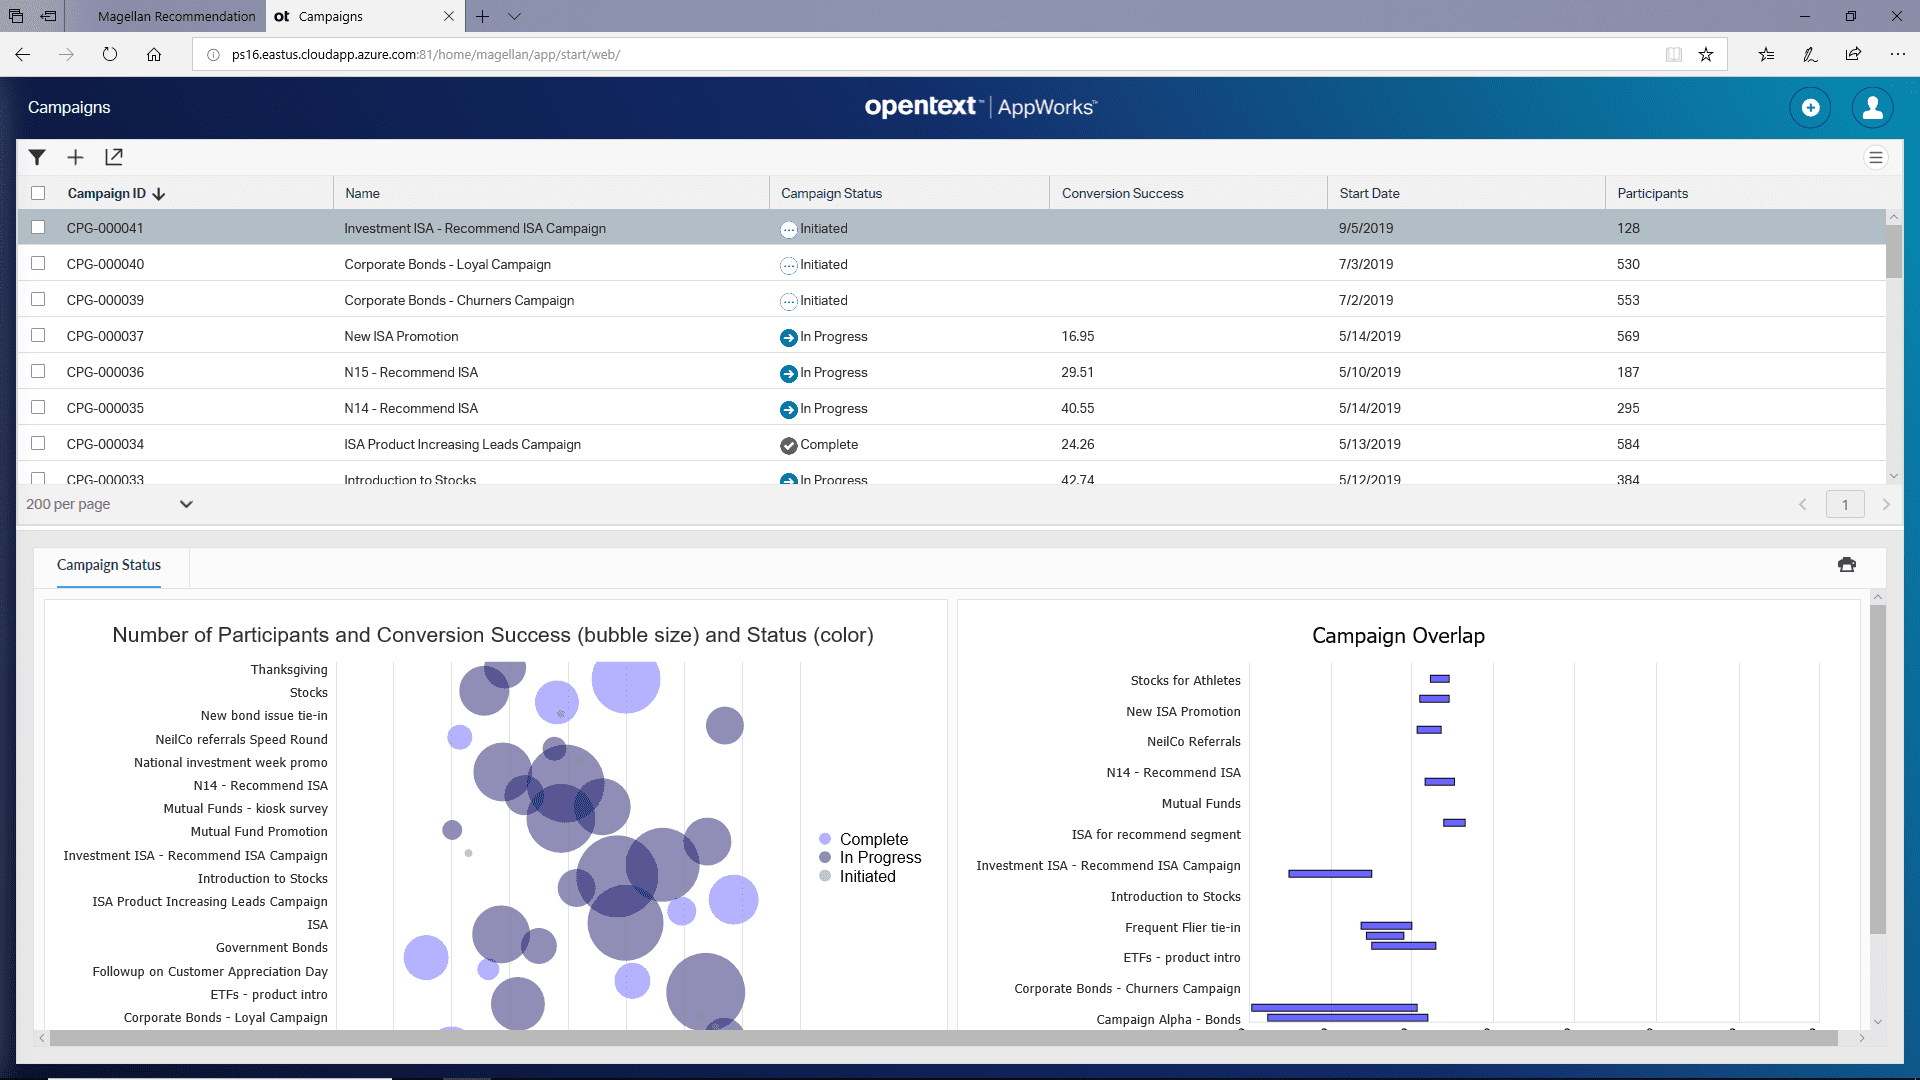Select the CPG-000039 row checkbox
The width and height of the screenshot is (1920, 1080).
click(x=38, y=299)
